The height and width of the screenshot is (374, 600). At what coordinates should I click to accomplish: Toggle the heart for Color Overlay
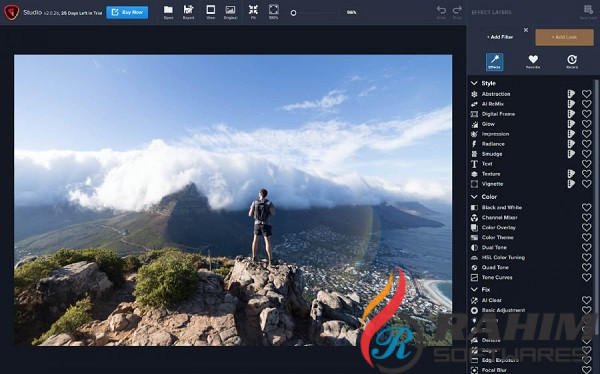(x=587, y=227)
